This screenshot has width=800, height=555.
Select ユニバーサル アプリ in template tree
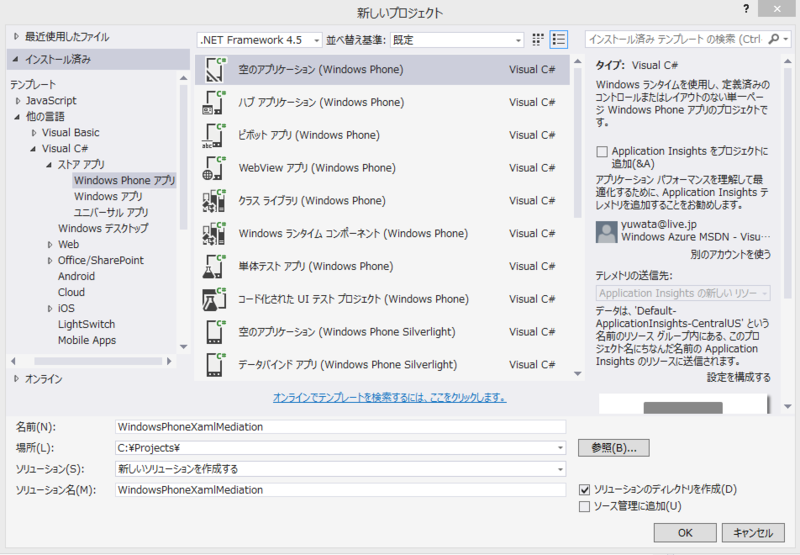[111, 212]
